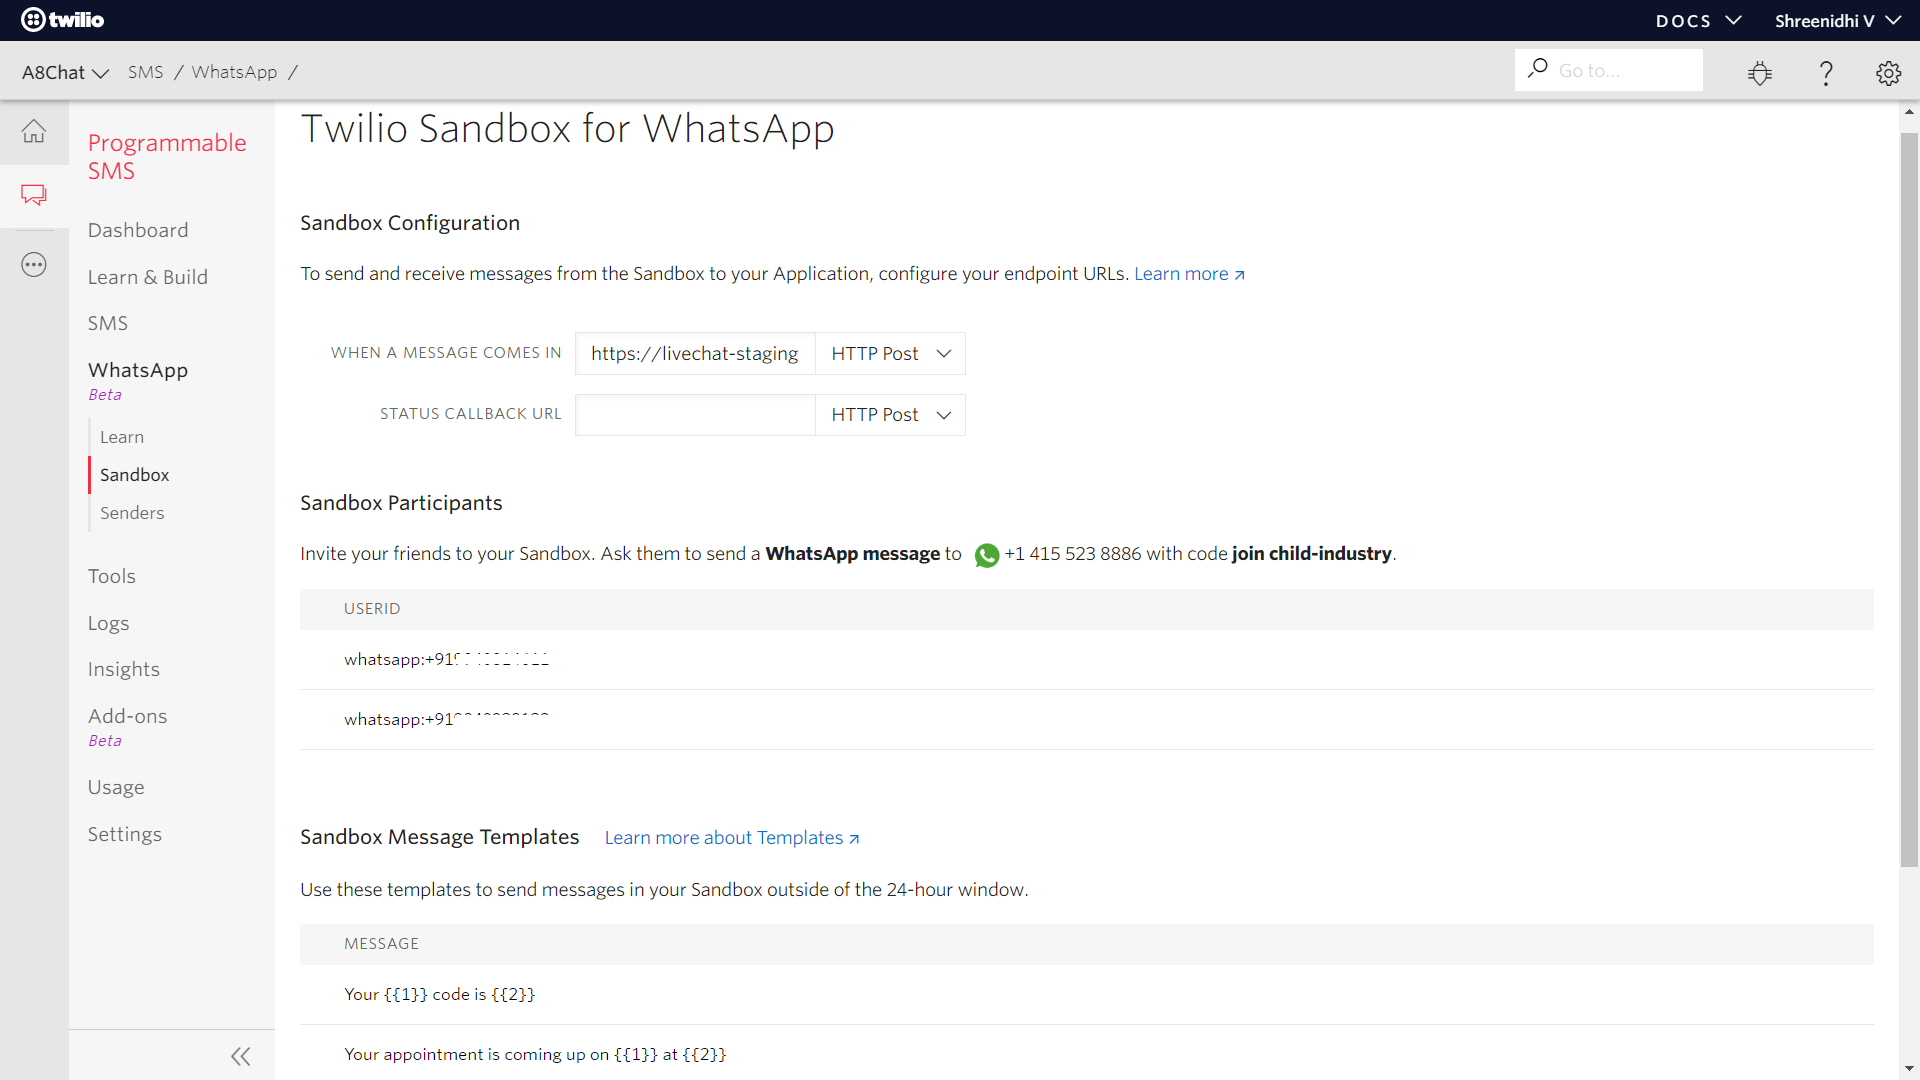
Task: Open Learn more about Templates link
Action: [x=732, y=838]
